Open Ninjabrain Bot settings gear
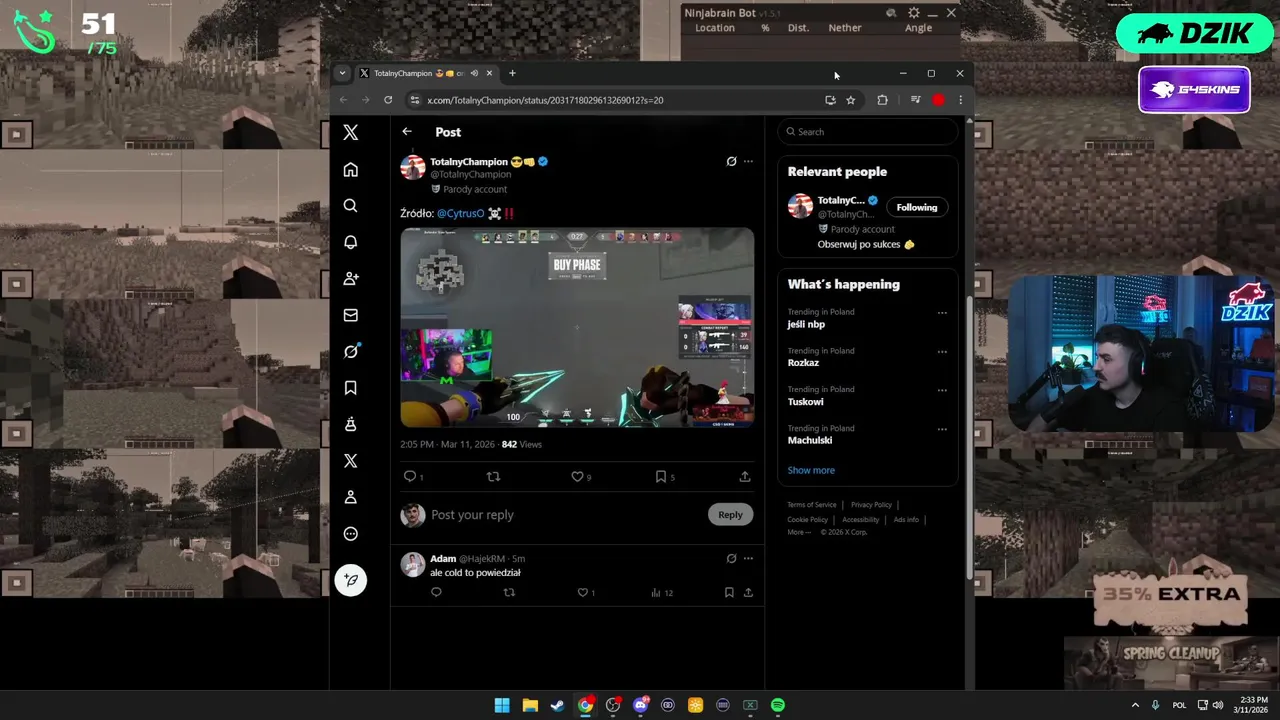The height and width of the screenshot is (720, 1280). click(913, 13)
